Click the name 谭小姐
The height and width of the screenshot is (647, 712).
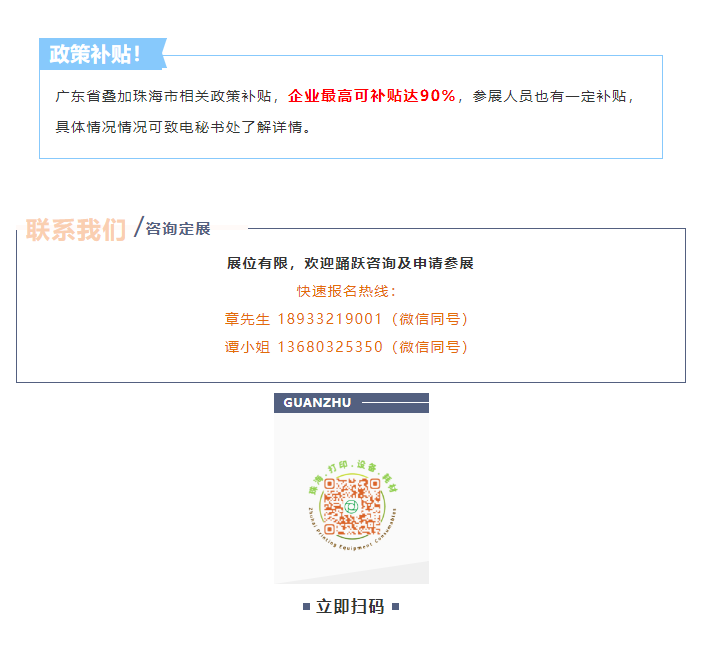(247, 347)
